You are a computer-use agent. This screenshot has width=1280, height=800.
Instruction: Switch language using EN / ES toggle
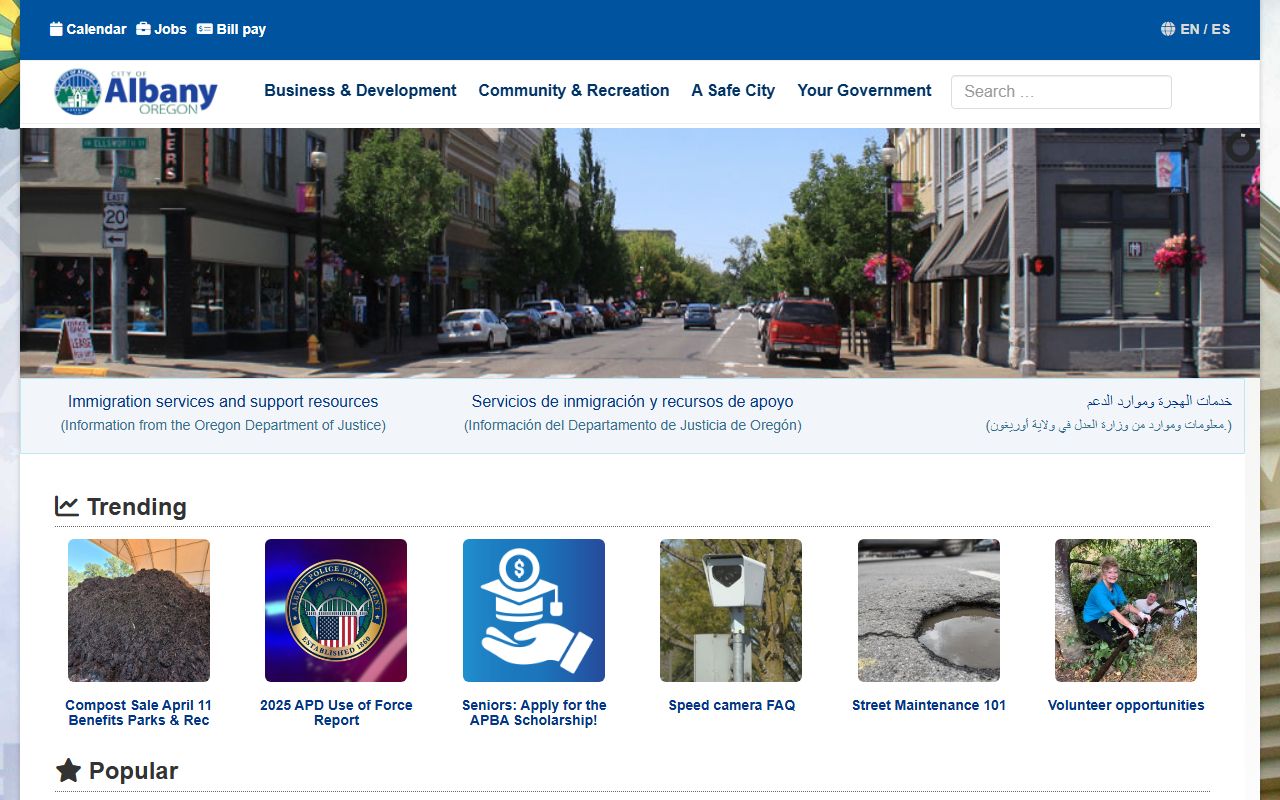point(1205,29)
